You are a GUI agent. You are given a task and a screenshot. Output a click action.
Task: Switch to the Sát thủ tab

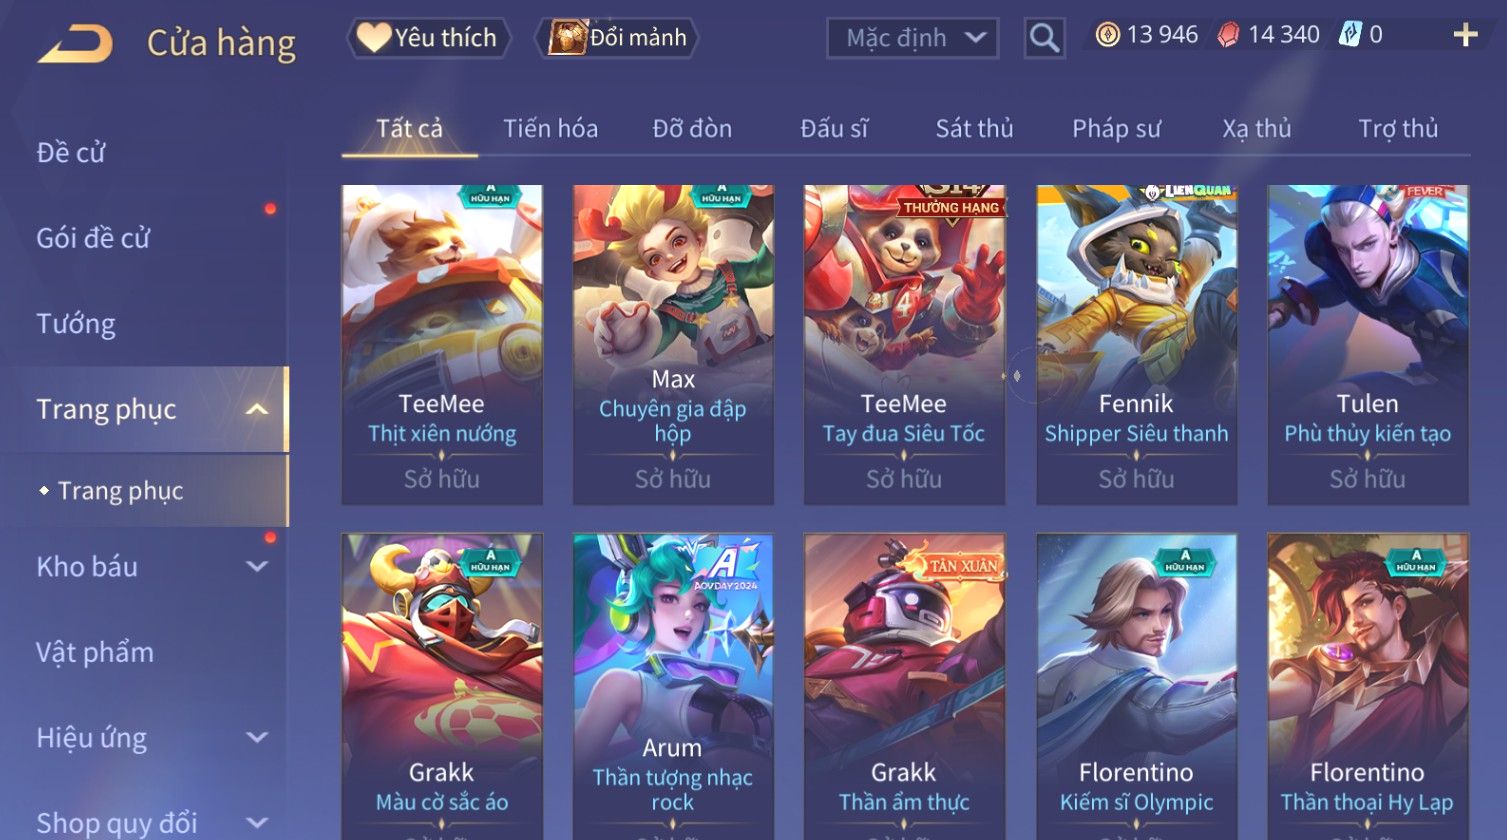tap(974, 128)
